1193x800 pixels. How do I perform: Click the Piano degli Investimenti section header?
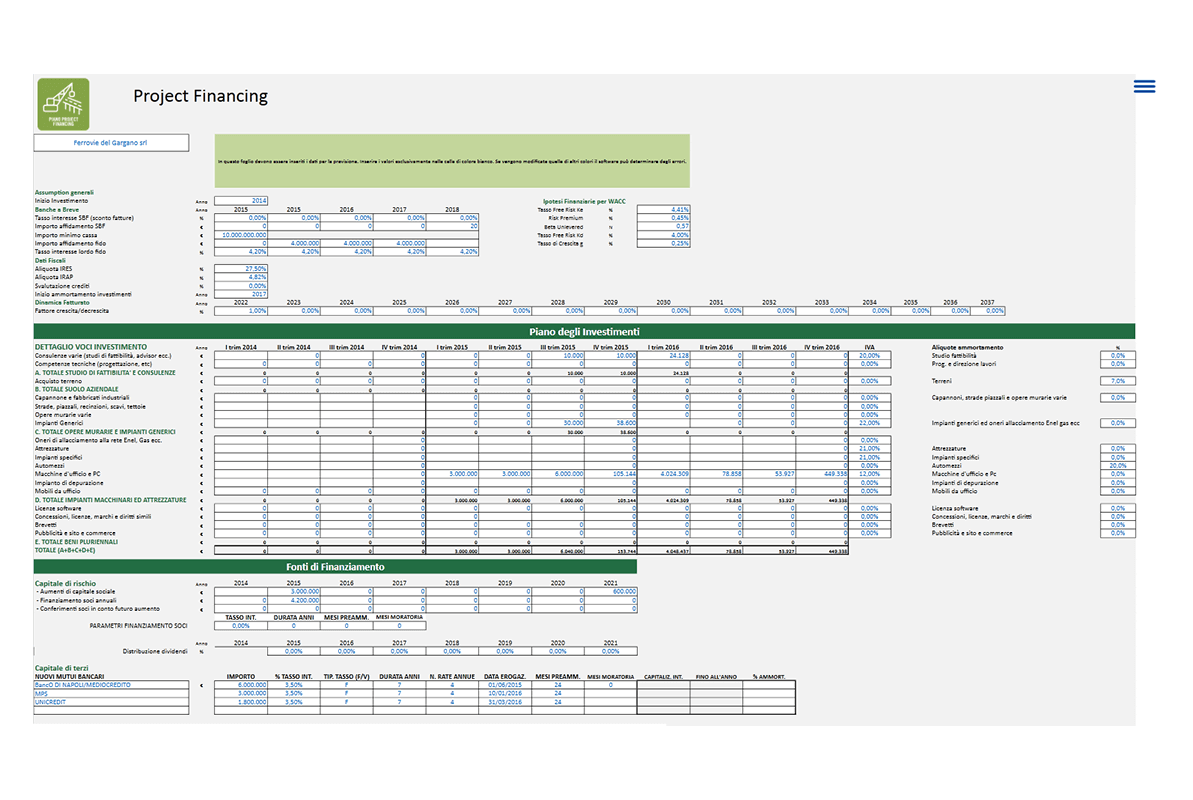click(584, 331)
